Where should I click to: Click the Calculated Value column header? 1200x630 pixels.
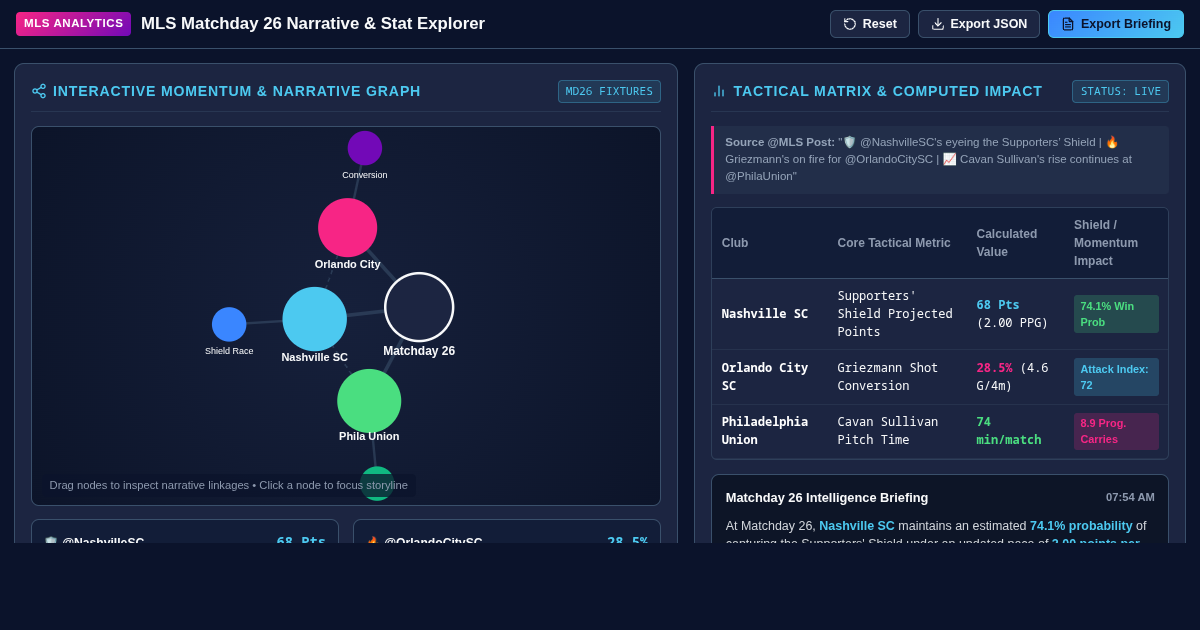coord(1007,243)
